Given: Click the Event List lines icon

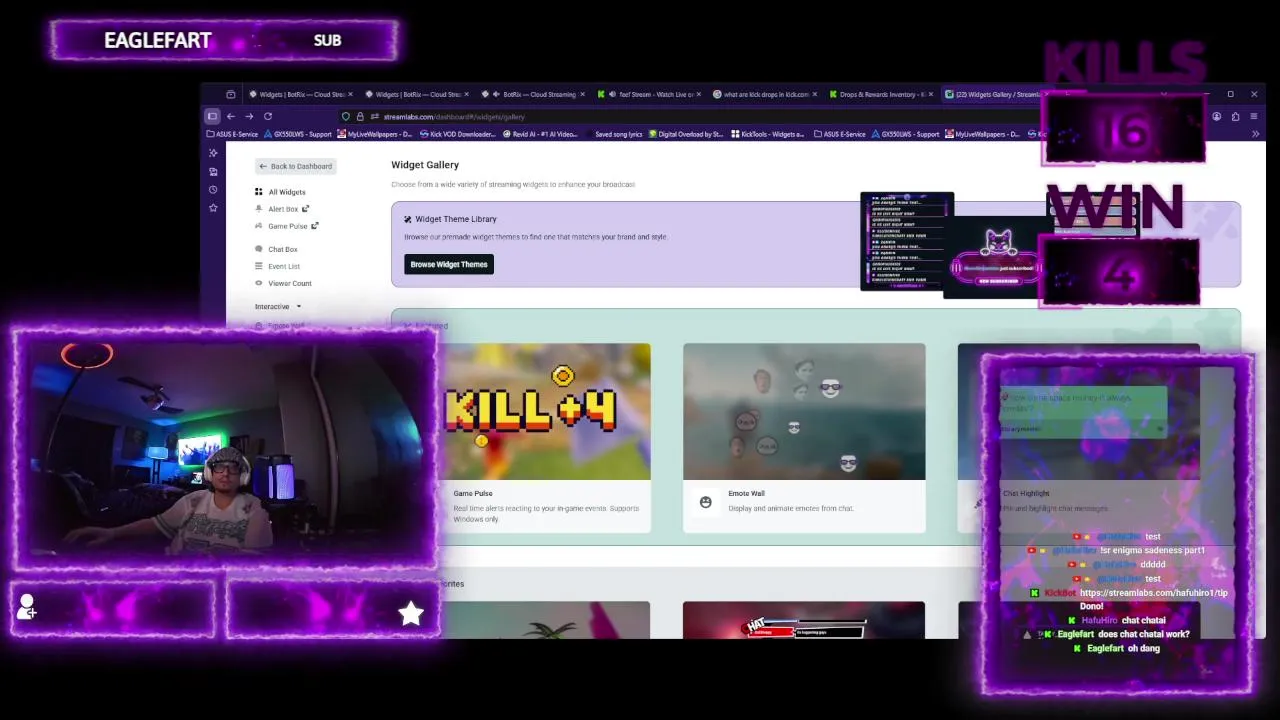Looking at the screenshot, I should tap(259, 266).
